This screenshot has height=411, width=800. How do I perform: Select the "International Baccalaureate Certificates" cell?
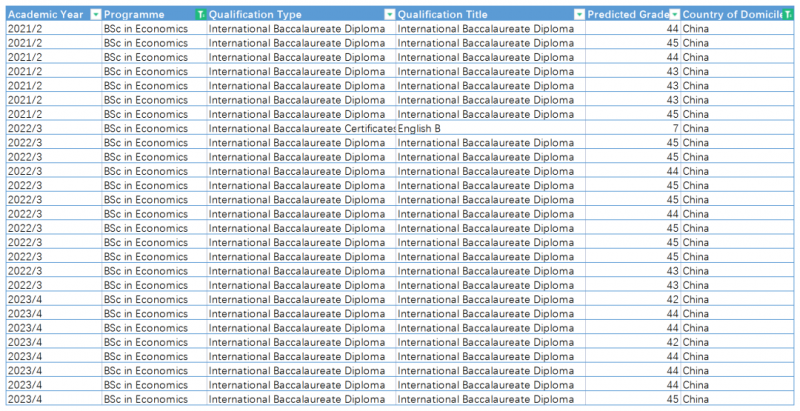click(x=302, y=129)
